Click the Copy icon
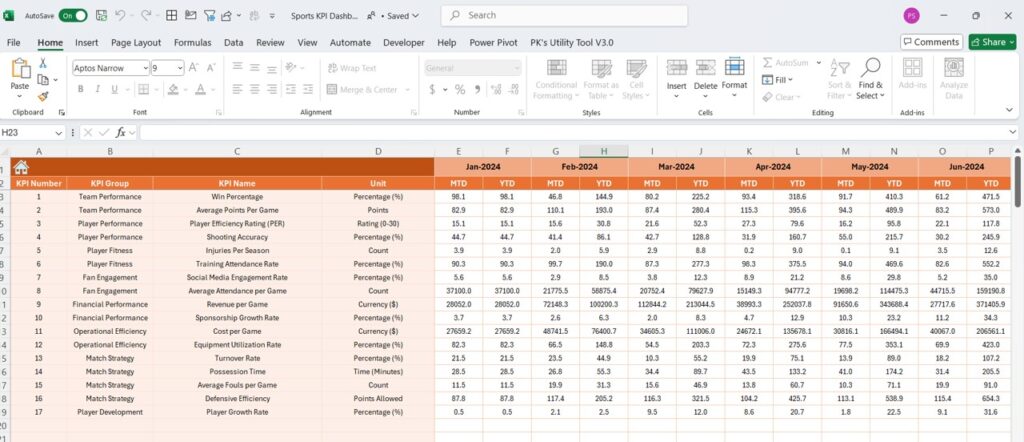Image resolution: width=1024 pixels, height=442 pixels. (43, 80)
